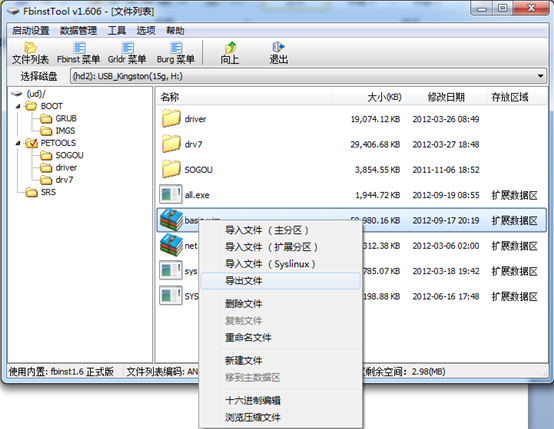Open the Fbinst 菜单 toolbar icon
This screenshot has width=554, height=429.
point(78,53)
